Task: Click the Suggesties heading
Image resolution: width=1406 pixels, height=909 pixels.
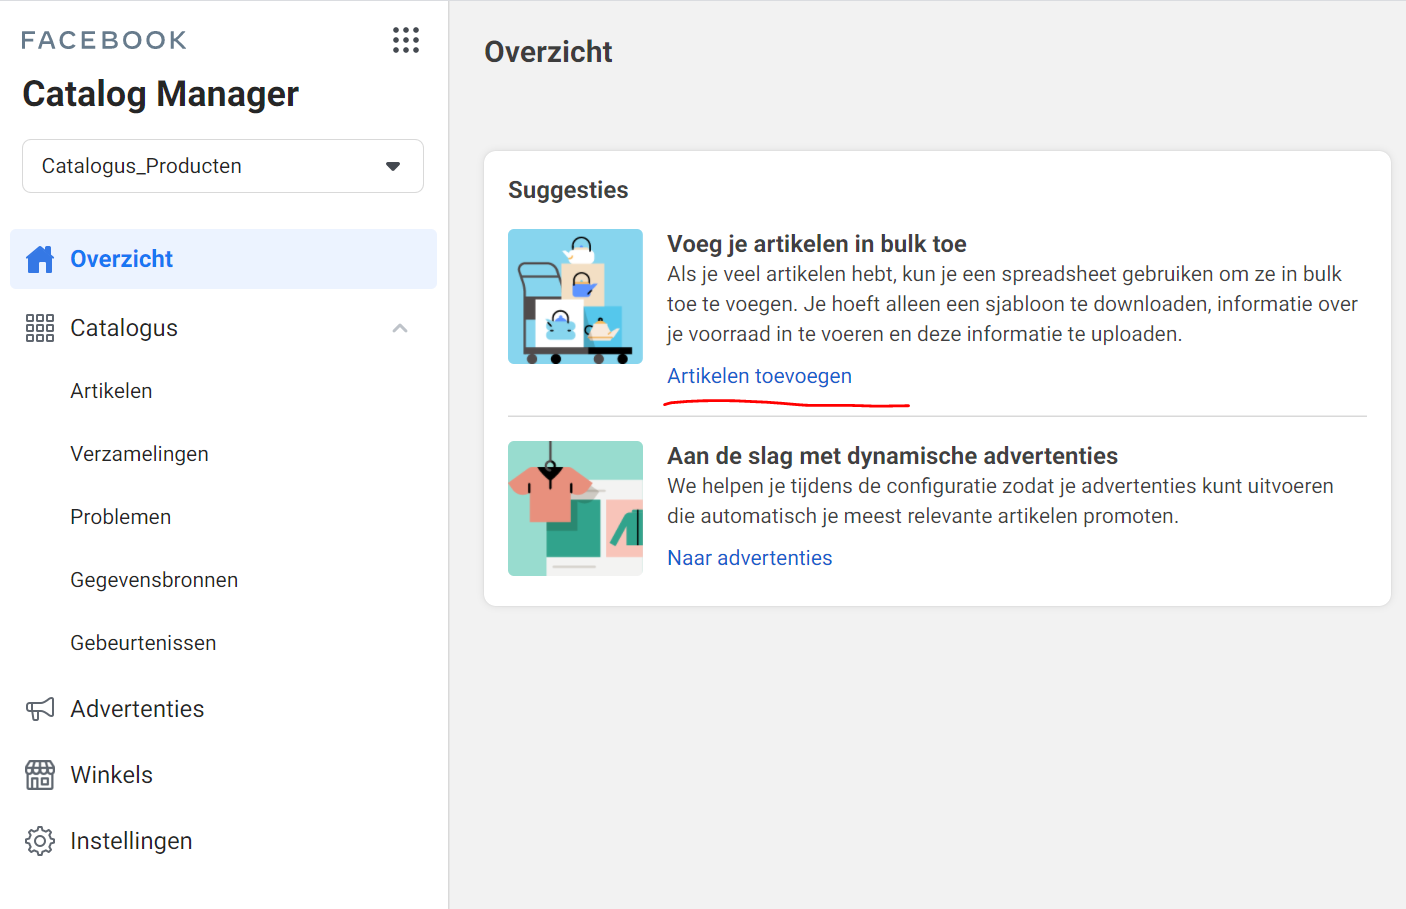Action: [x=568, y=190]
